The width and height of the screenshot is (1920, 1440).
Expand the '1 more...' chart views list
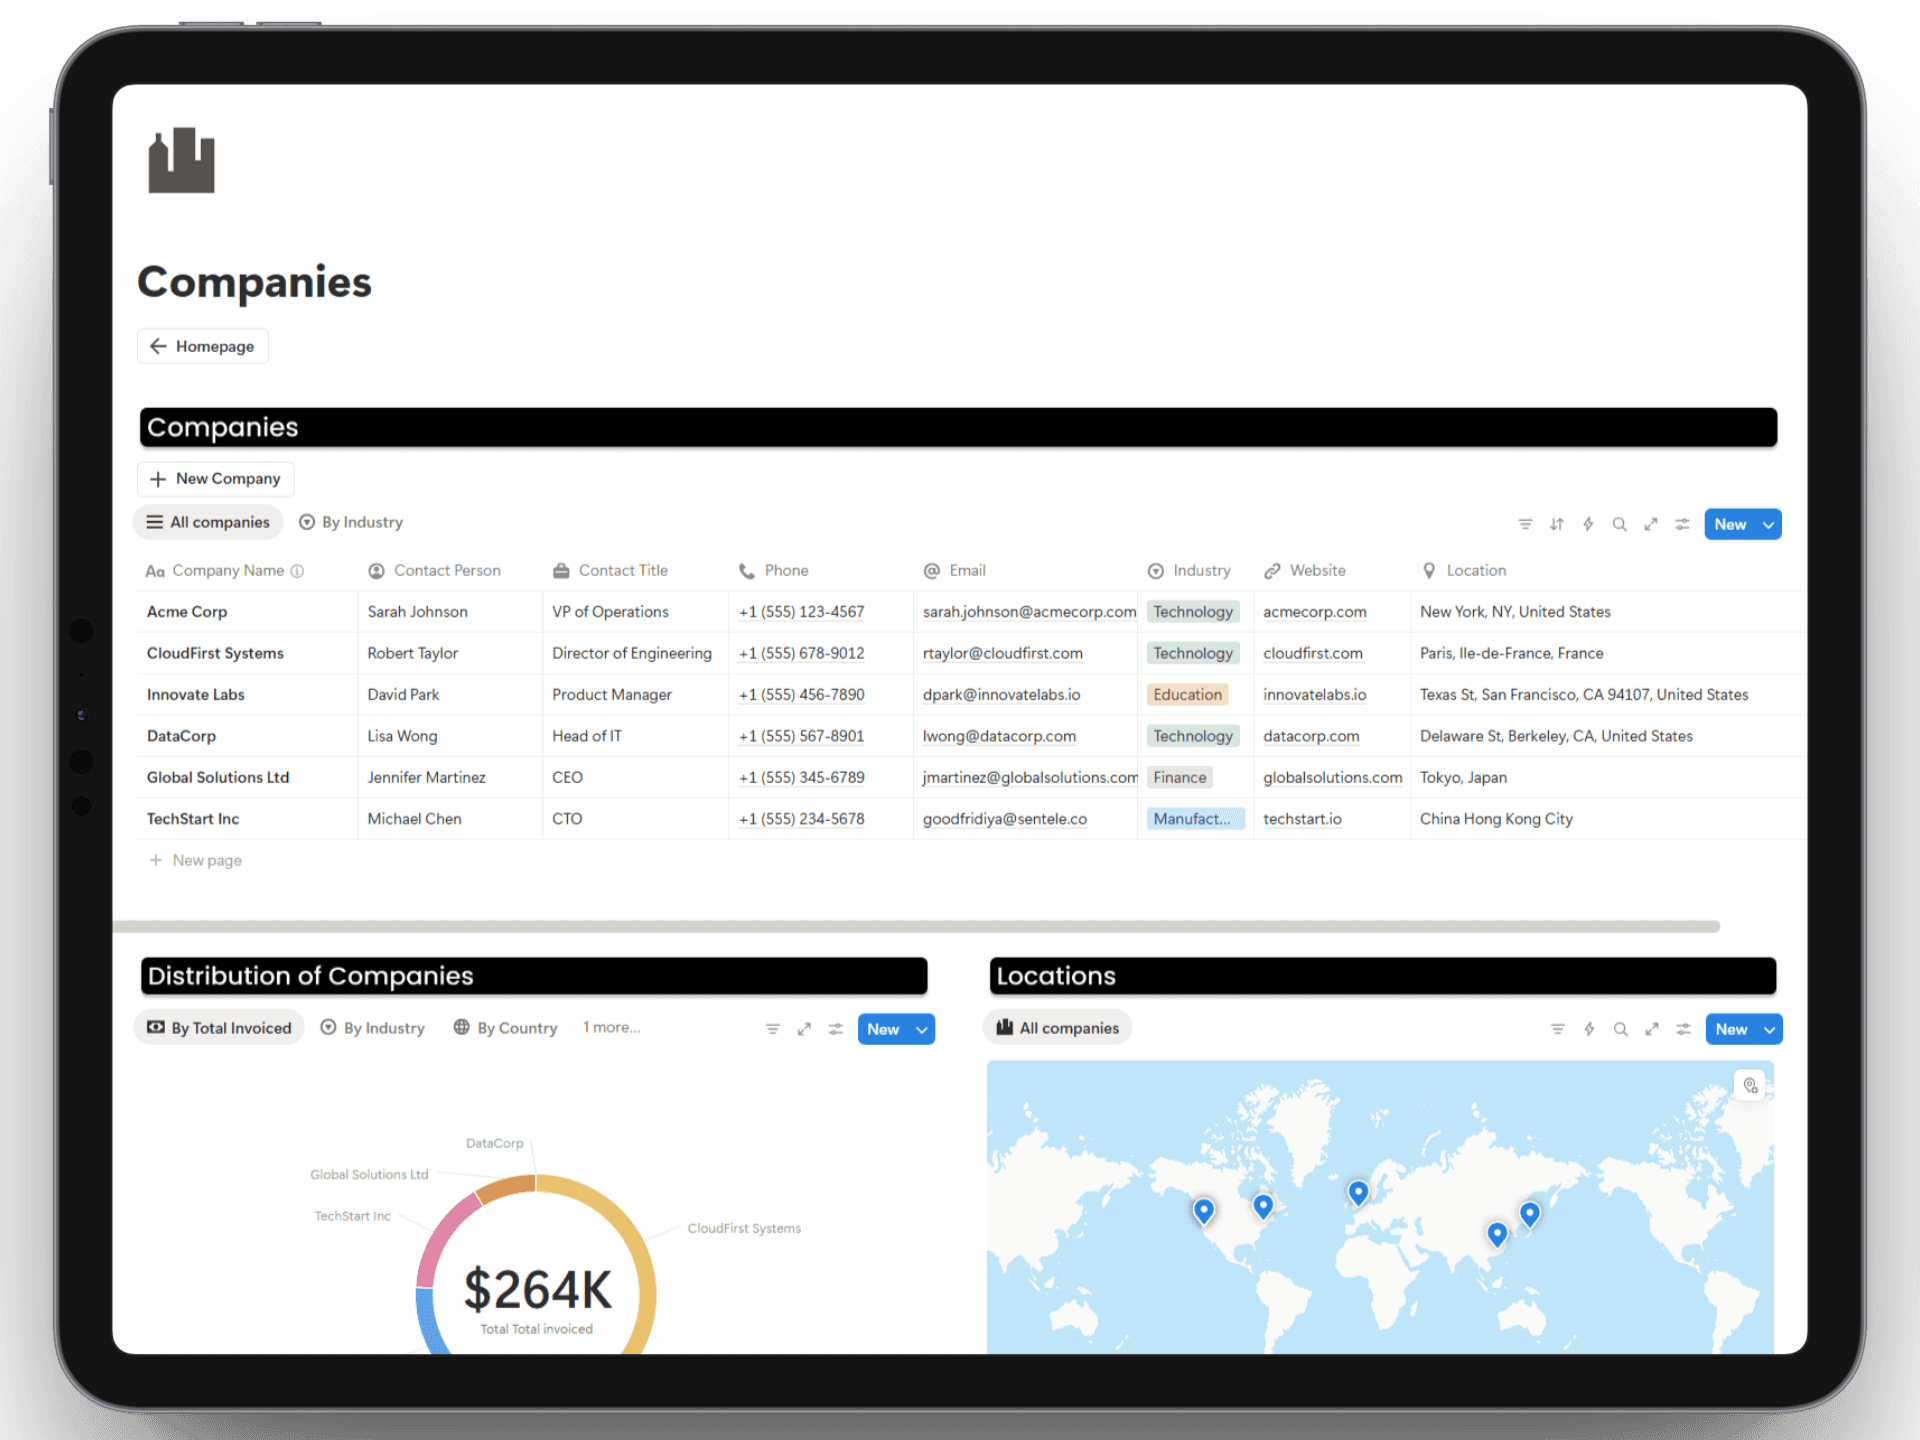click(611, 1027)
